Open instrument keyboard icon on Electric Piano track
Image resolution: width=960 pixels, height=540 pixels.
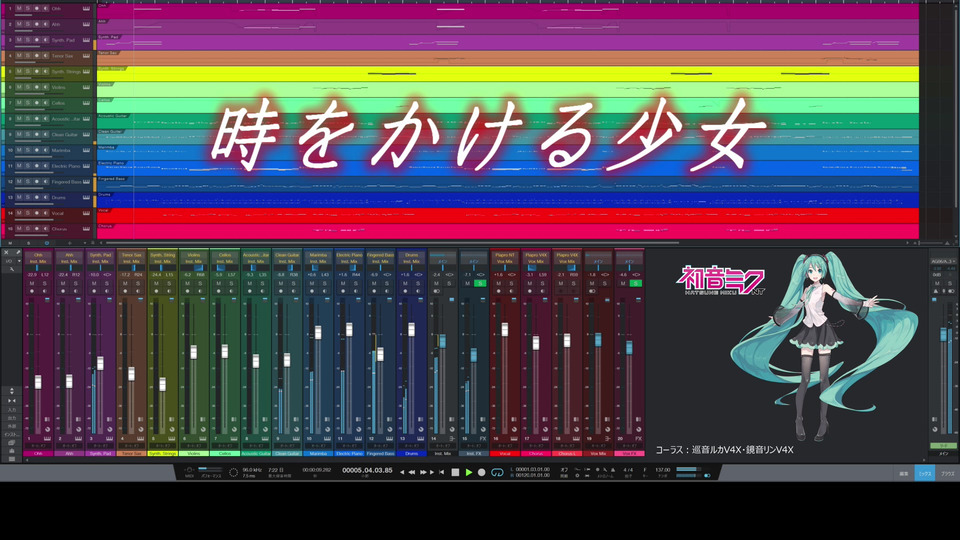86,166
